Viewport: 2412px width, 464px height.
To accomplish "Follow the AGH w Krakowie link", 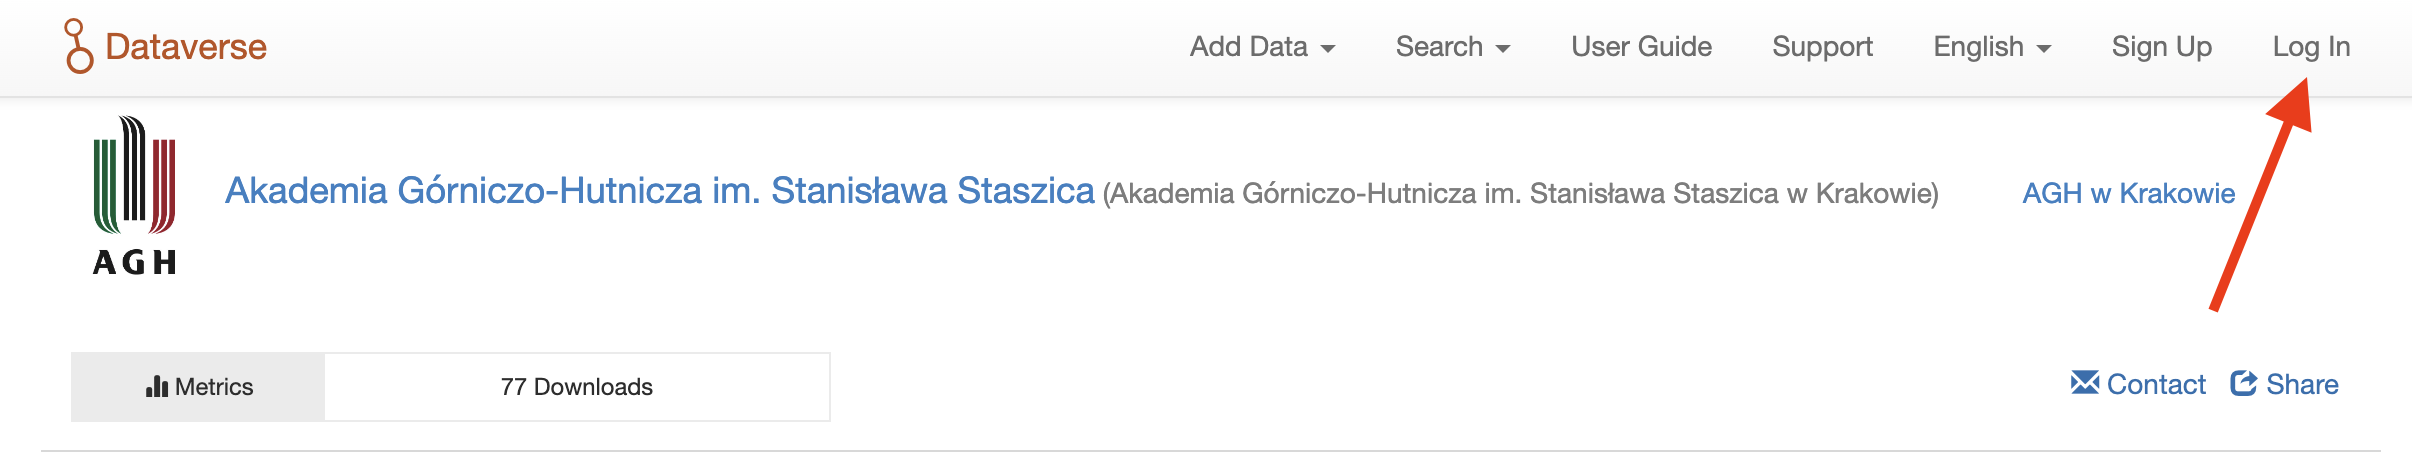I will (2128, 193).
